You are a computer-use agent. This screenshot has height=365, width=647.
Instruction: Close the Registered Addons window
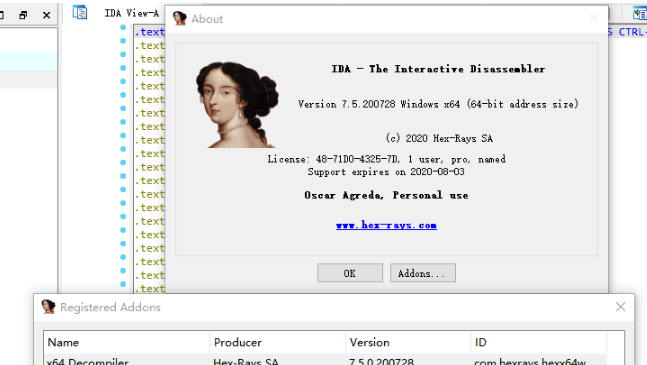point(620,307)
